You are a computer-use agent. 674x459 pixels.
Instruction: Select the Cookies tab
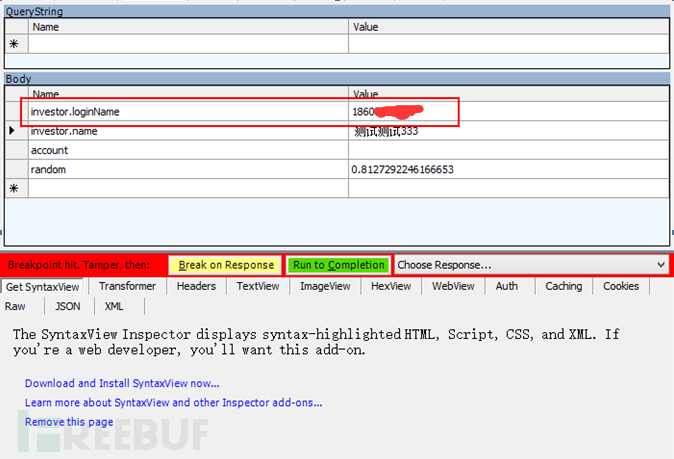tap(621, 286)
